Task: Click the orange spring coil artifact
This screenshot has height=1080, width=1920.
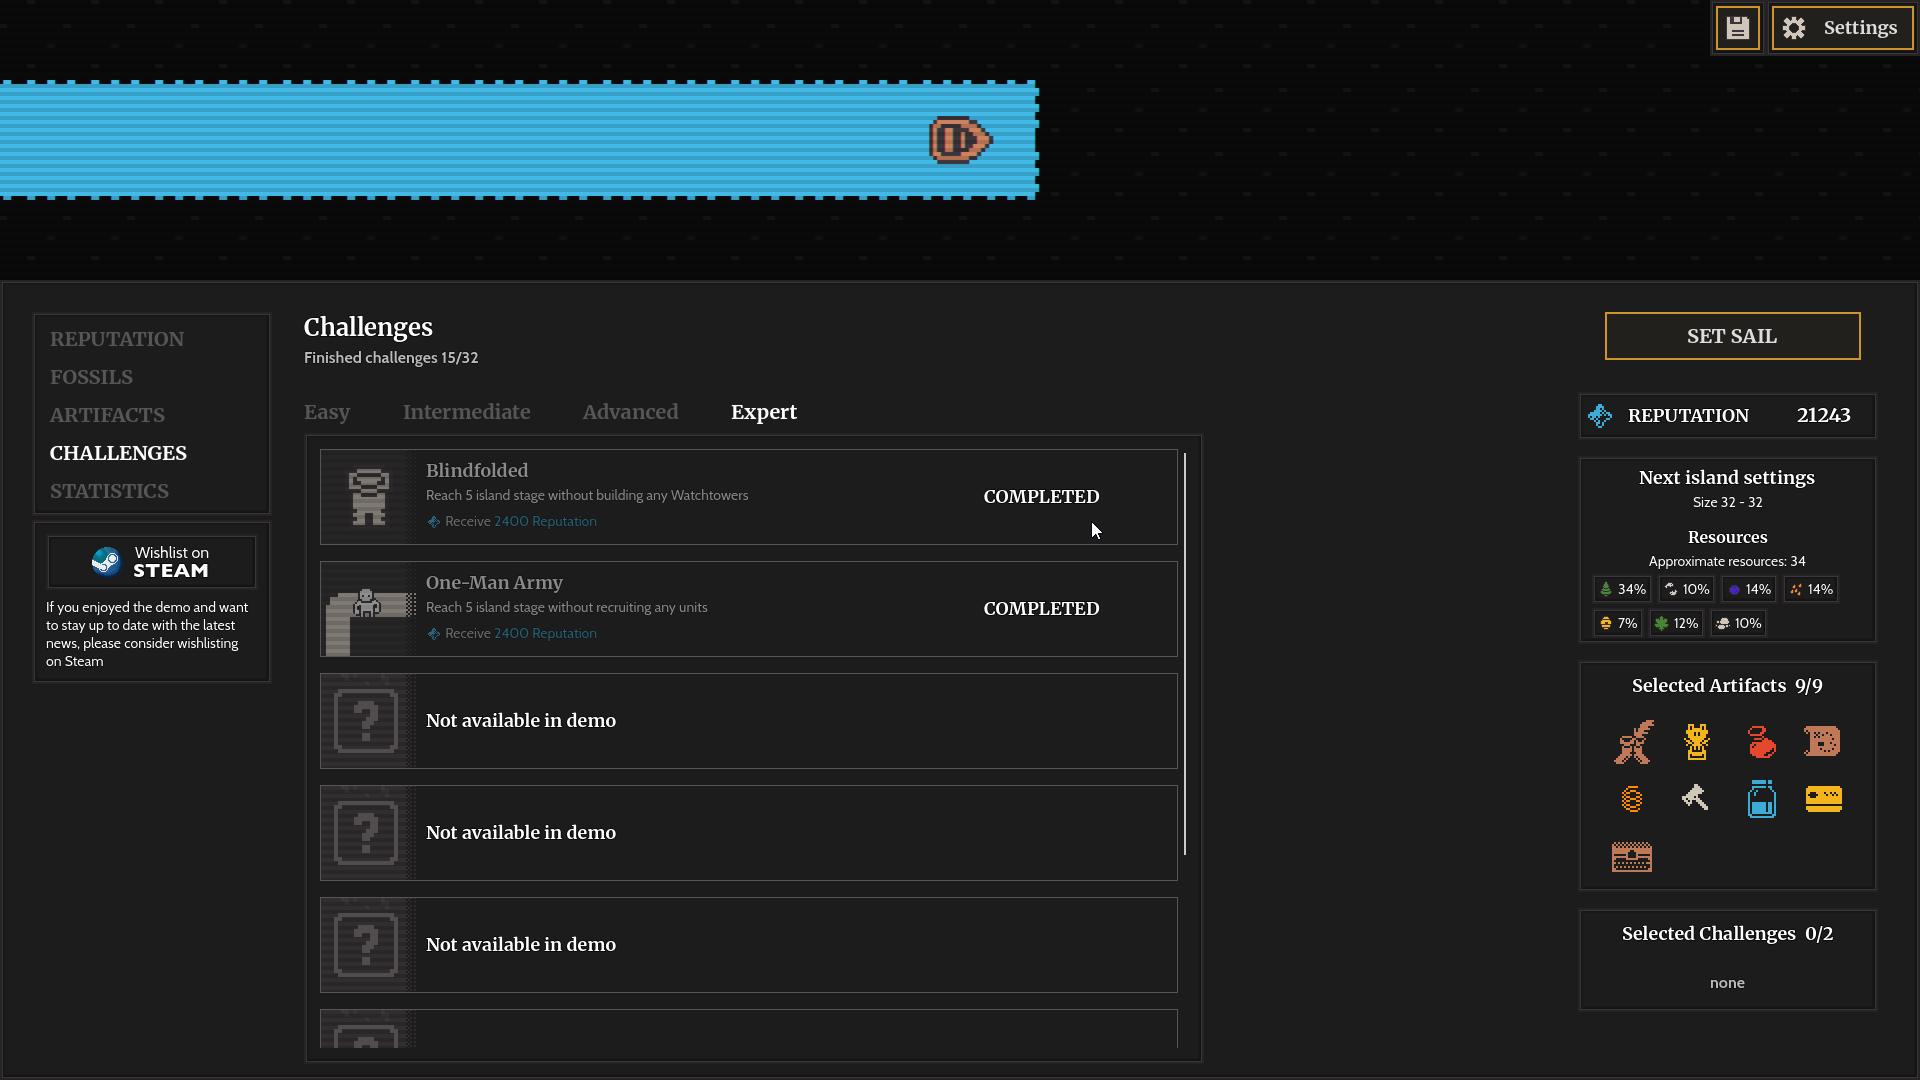Action: 1631,799
